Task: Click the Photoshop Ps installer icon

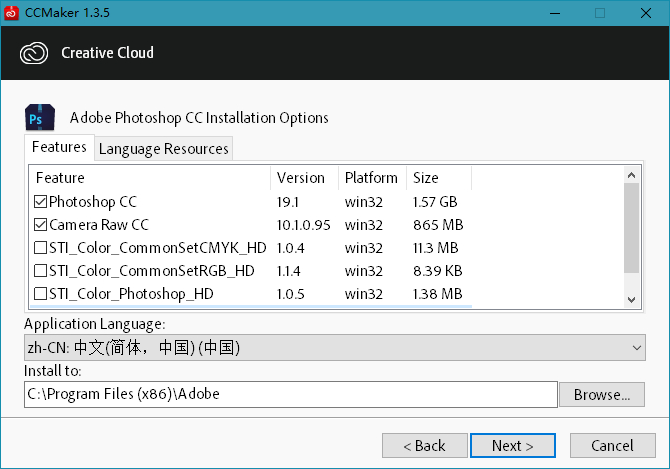Action: pos(40,117)
